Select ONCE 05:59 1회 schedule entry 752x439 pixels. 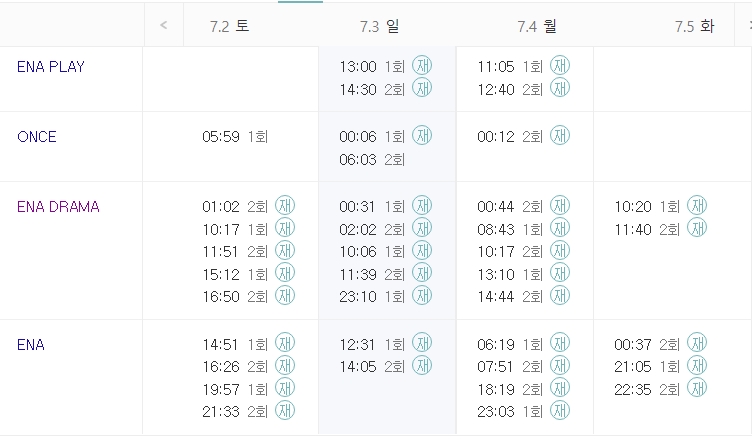[x=235, y=137]
